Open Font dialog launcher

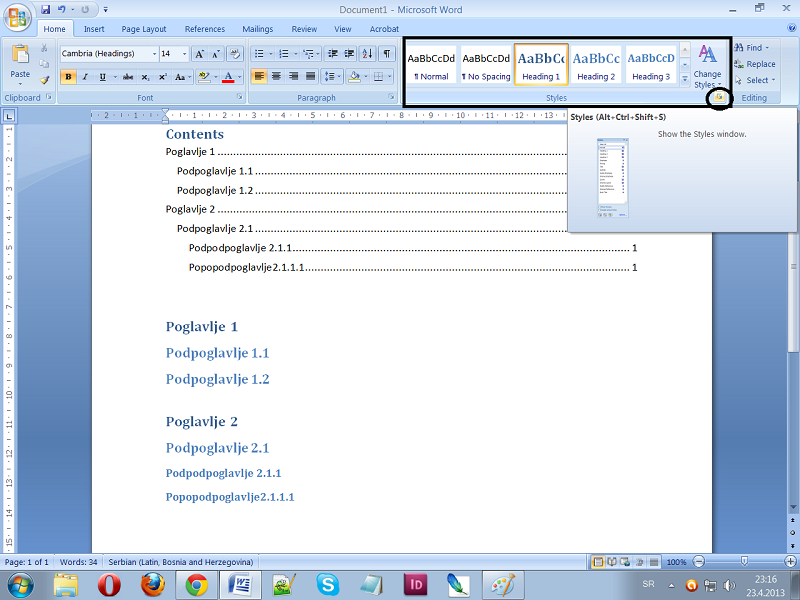pyautogui.click(x=239, y=97)
